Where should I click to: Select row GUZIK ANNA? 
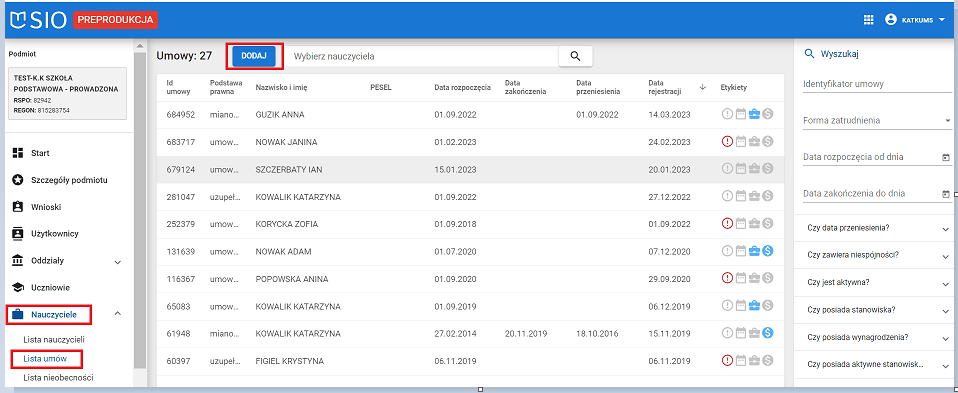coord(470,114)
